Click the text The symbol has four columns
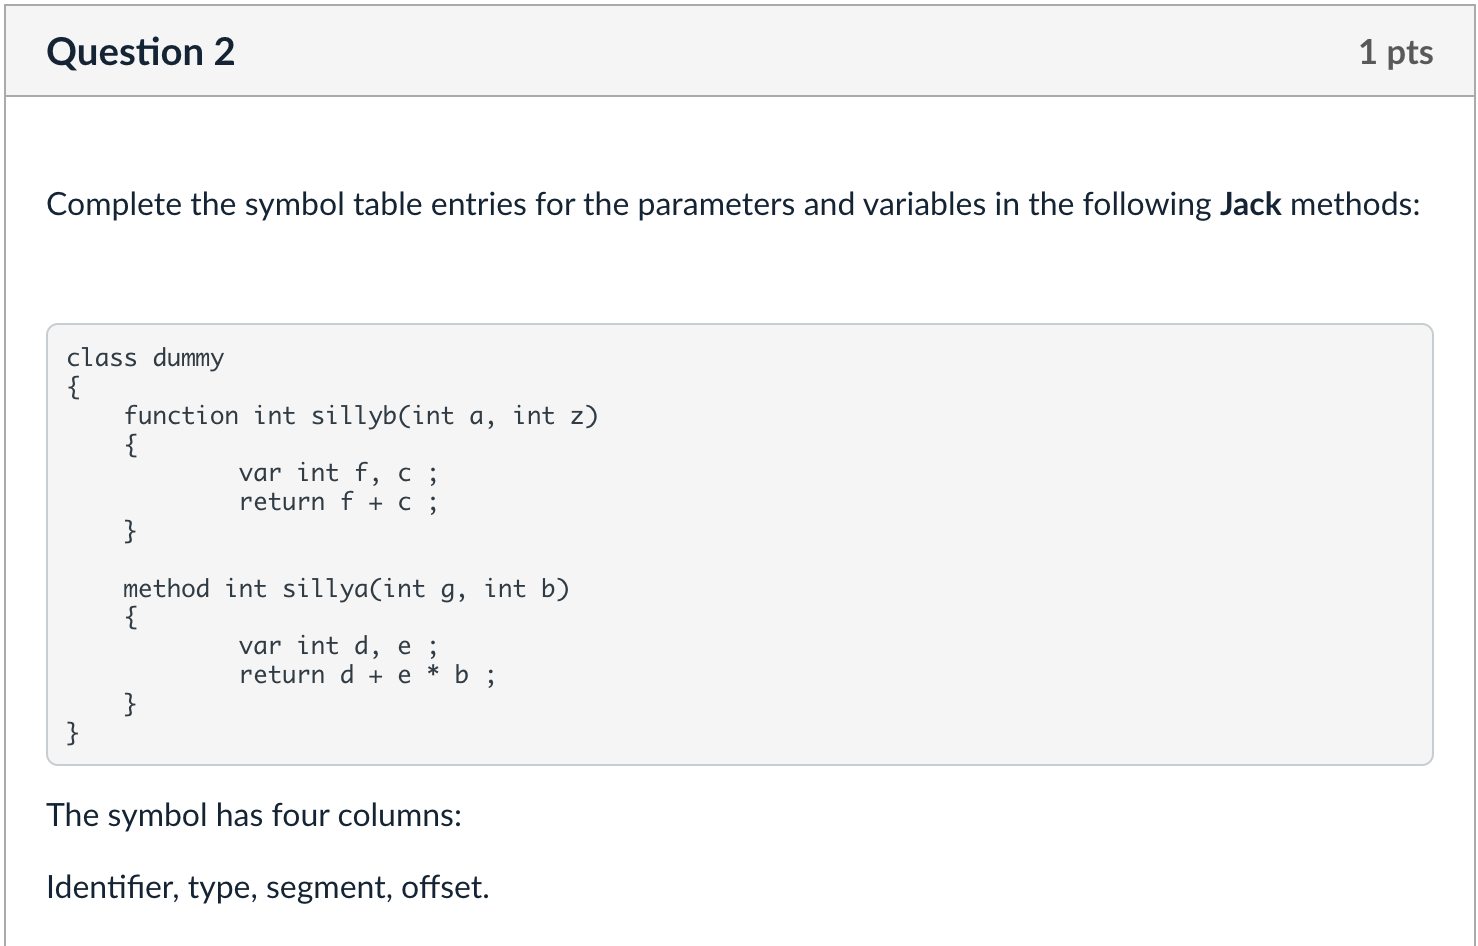 click(x=254, y=815)
